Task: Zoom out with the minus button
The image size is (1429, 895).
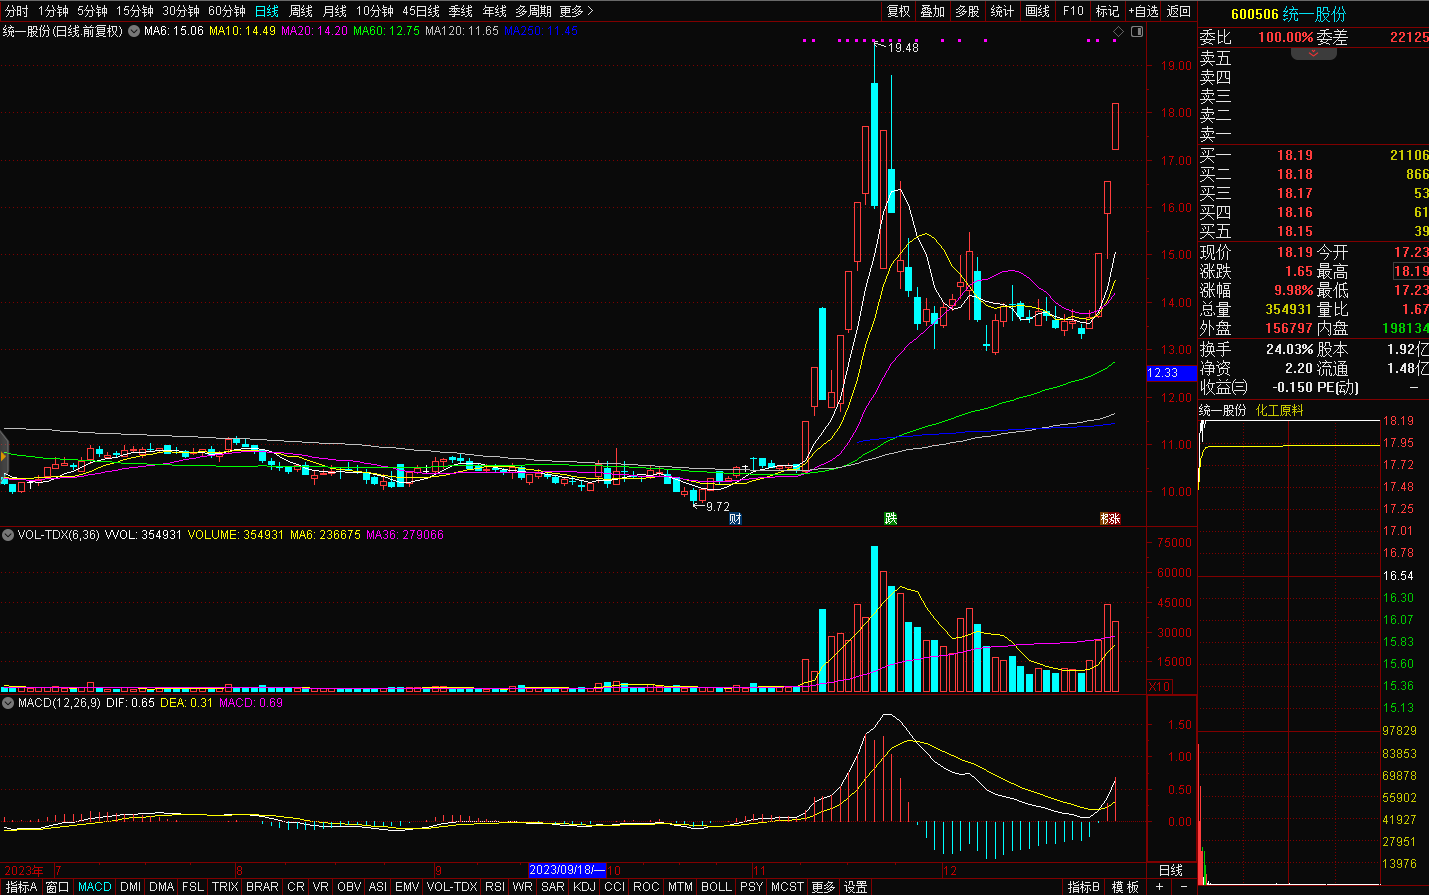Action: pos(1184,887)
